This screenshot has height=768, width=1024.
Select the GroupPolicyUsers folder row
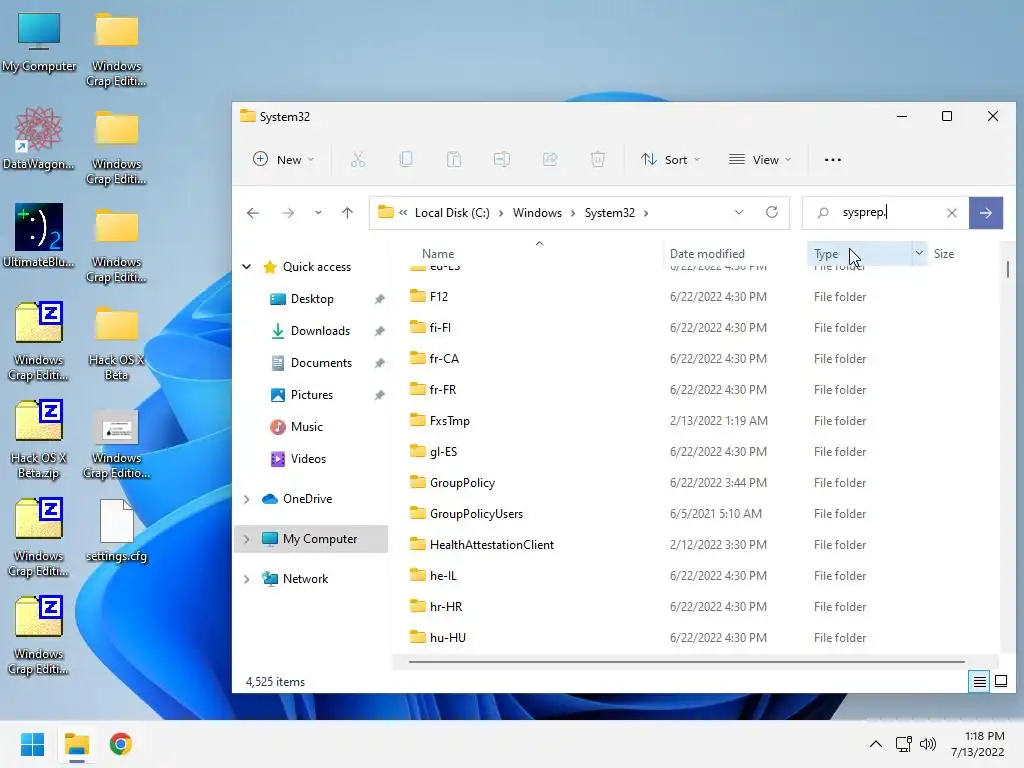pos(696,514)
